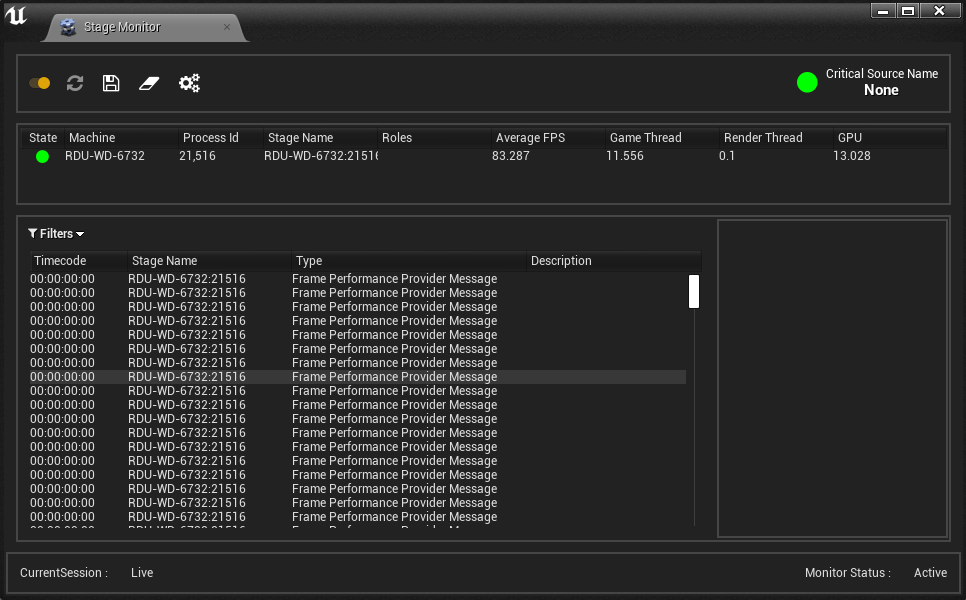The width and height of the screenshot is (966, 600).
Task: Click the Unreal Engine logo icon
Action: 16,17
